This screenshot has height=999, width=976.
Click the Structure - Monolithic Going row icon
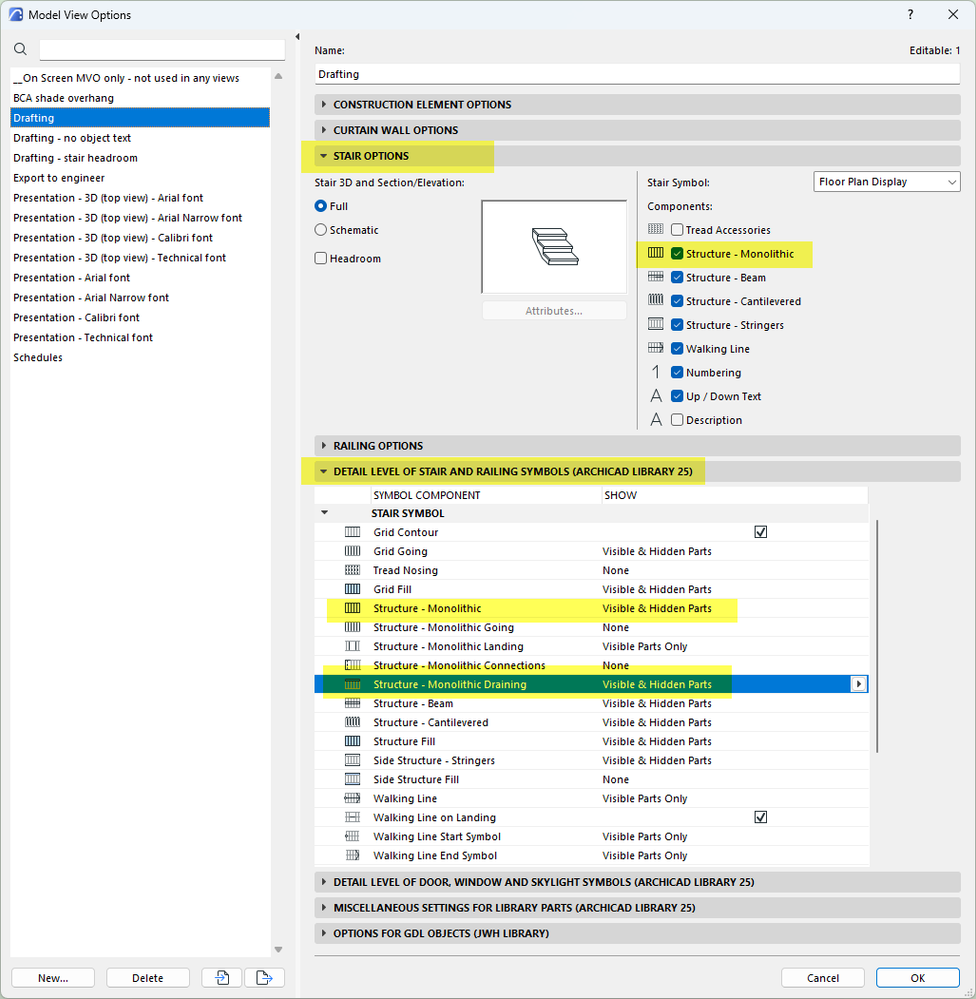point(352,627)
